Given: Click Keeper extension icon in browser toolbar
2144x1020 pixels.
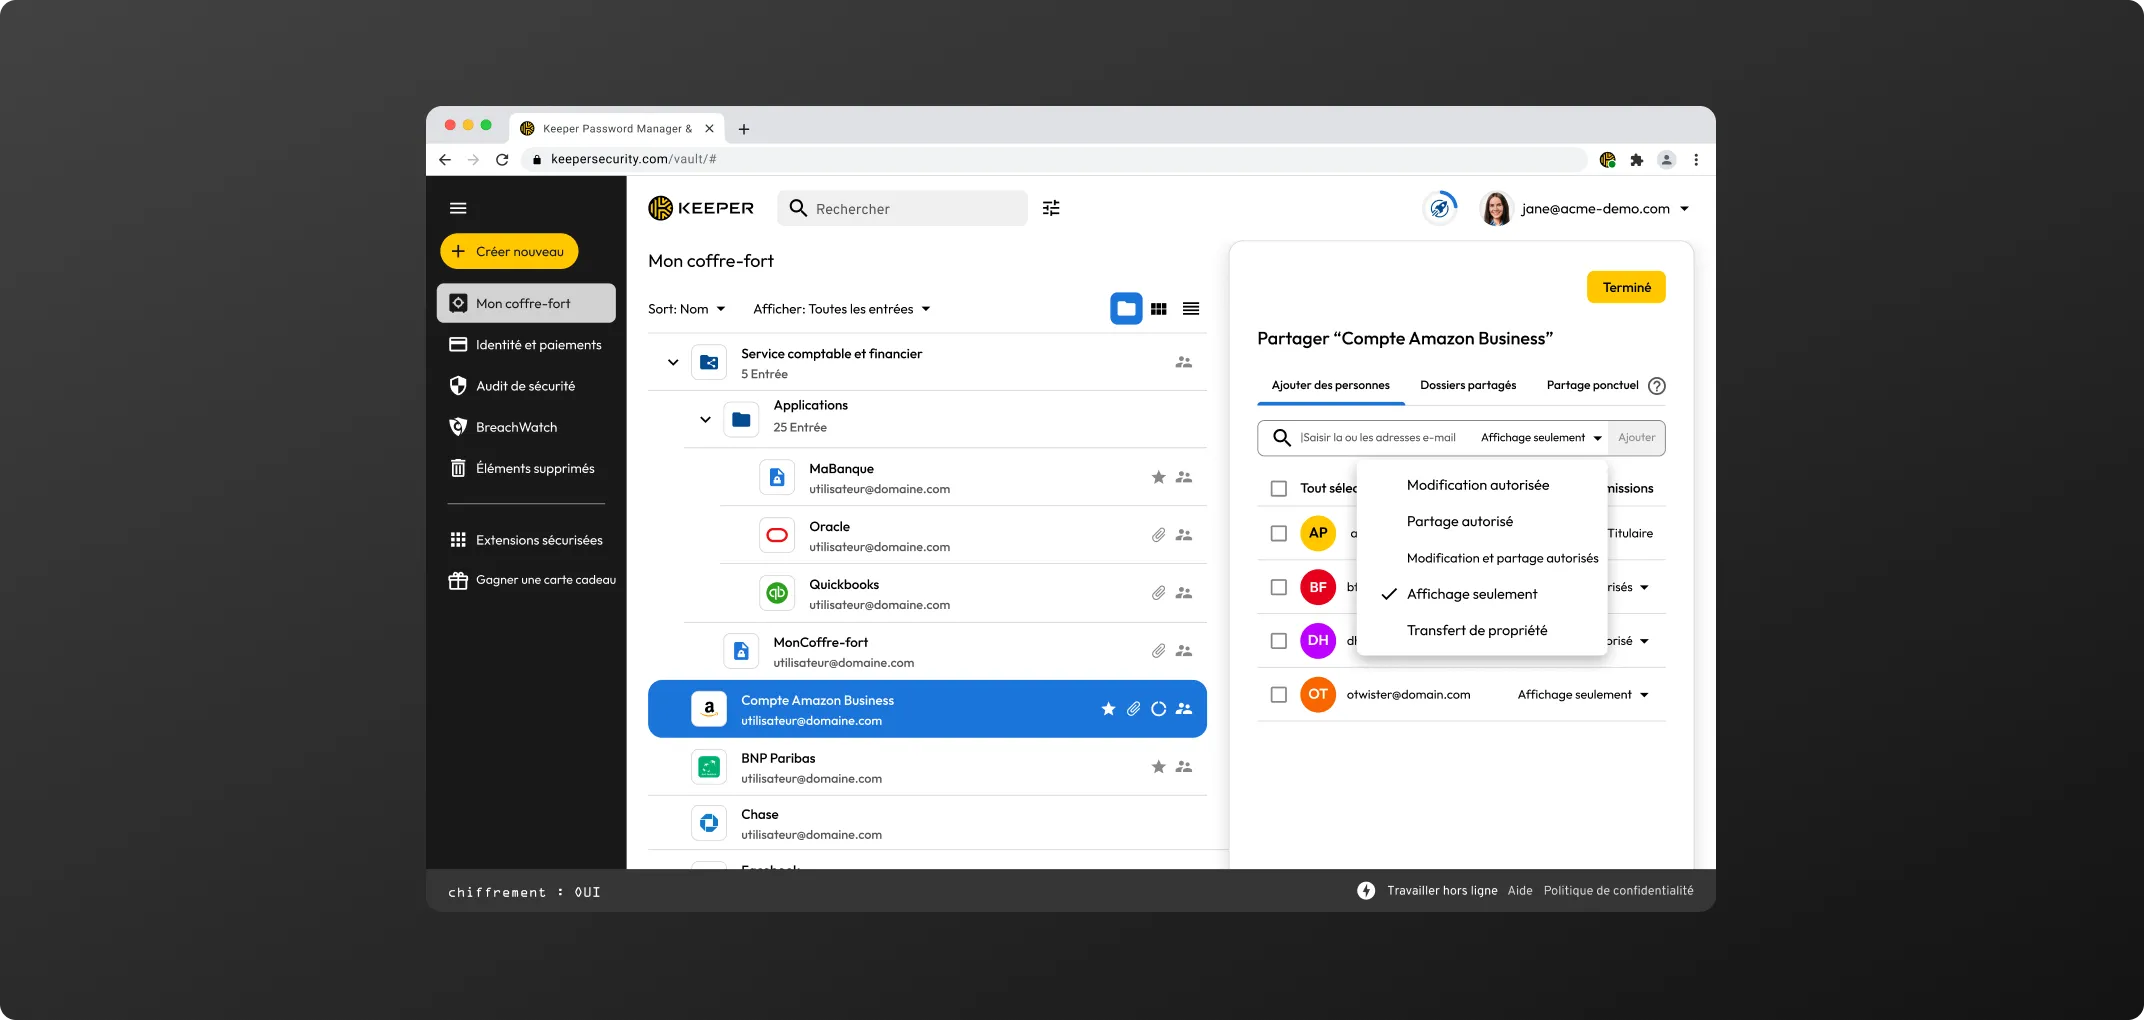Looking at the screenshot, I should 1608,159.
